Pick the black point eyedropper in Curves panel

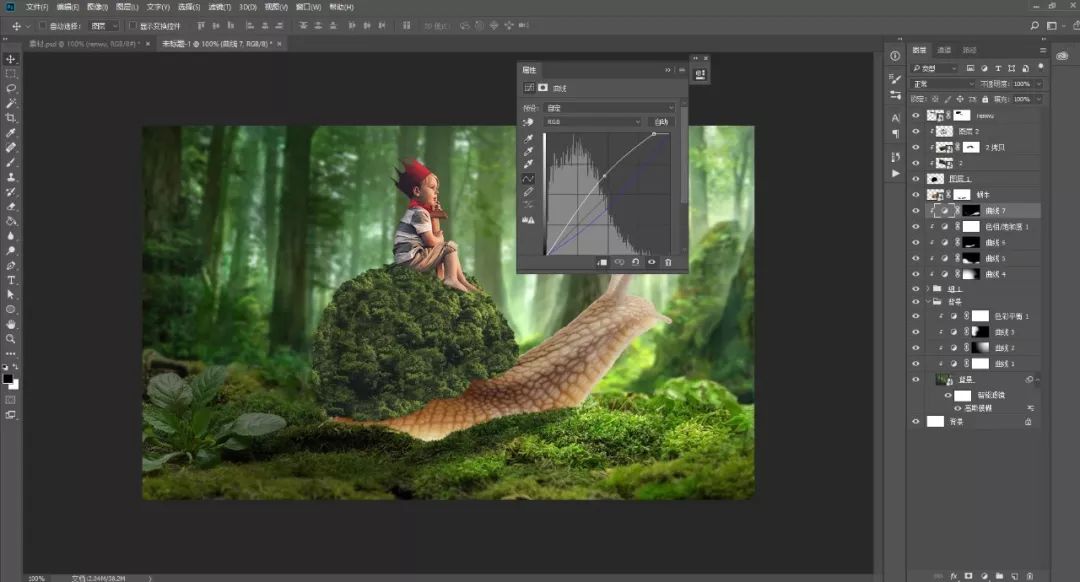[x=528, y=138]
